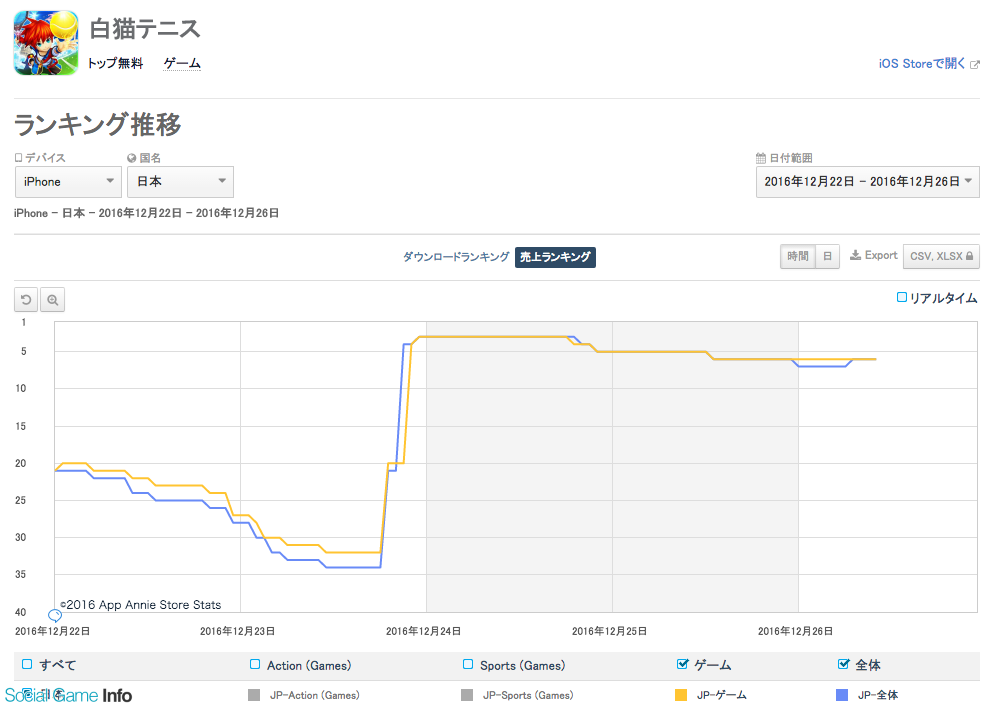Click the globe icon beside 国名
999x708 pixels.
click(132, 158)
